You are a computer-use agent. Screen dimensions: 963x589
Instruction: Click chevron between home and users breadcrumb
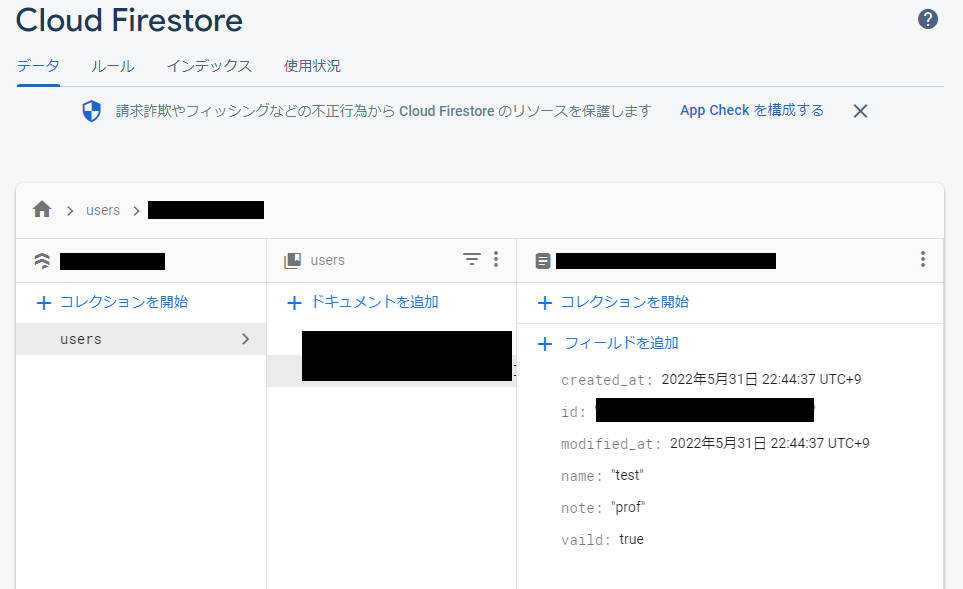(x=70, y=211)
